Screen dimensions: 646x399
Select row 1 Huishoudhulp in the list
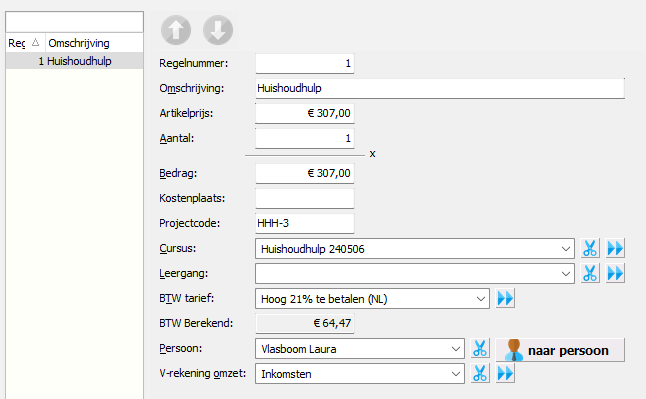pos(75,61)
